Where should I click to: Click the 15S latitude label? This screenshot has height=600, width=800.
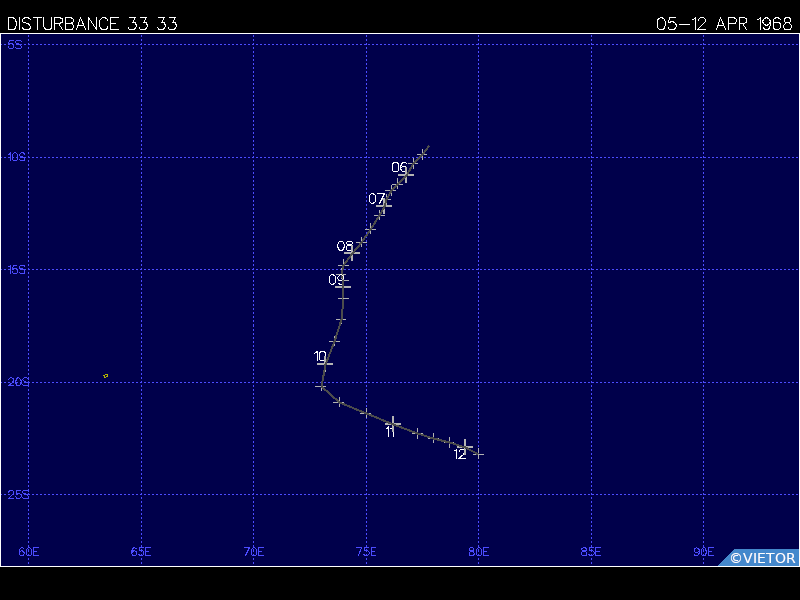point(16,269)
